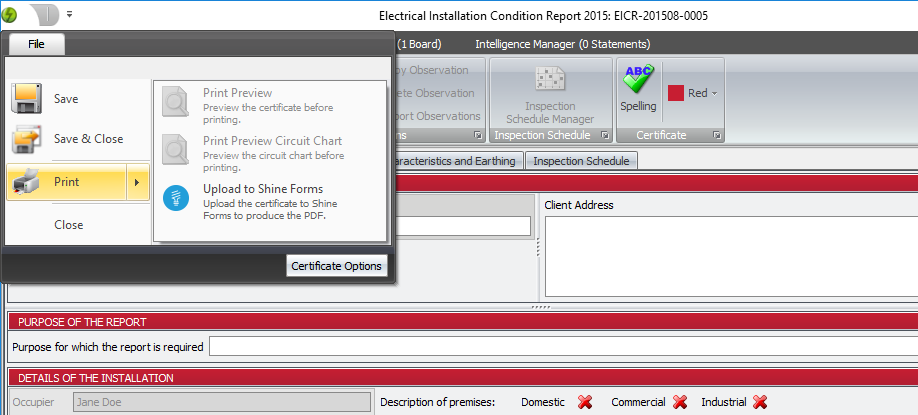This screenshot has height=415, width=918.
Task: Open the quick access toolbar customize arrow
Action: 69,16
